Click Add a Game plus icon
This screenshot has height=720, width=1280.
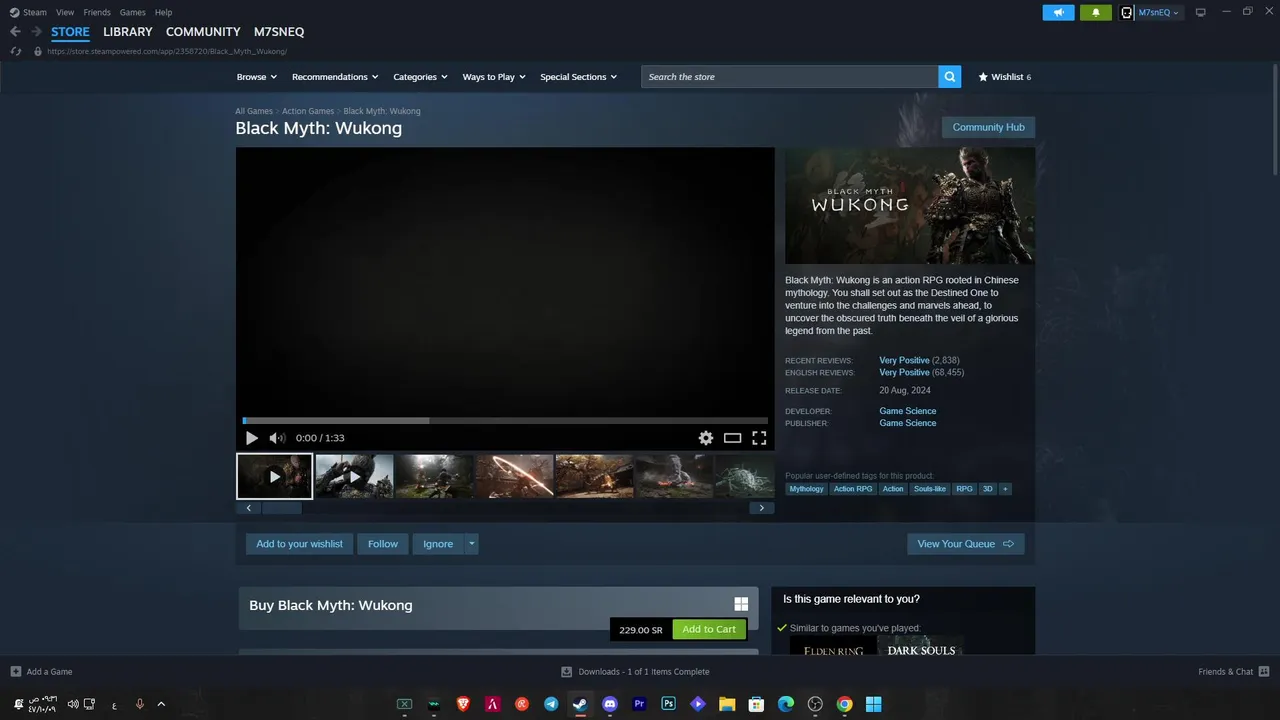(15, 672)
